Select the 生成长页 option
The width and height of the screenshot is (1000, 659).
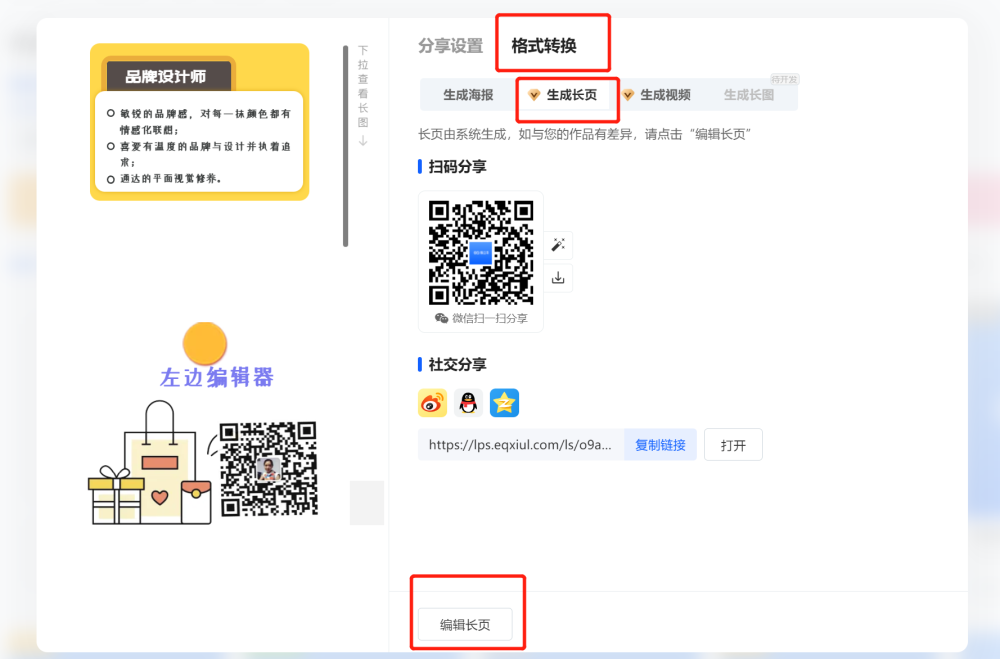point(563,95)
